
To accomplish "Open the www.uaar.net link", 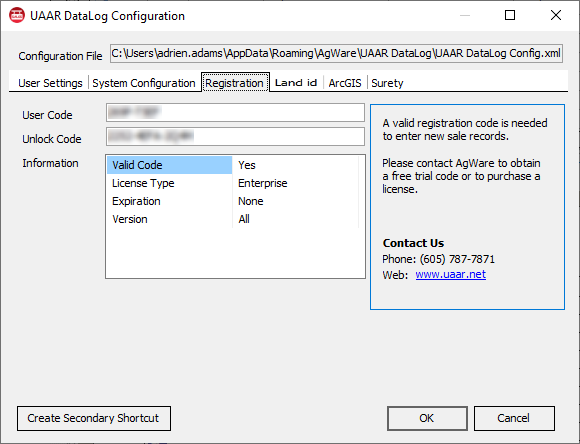I will 451,275.
